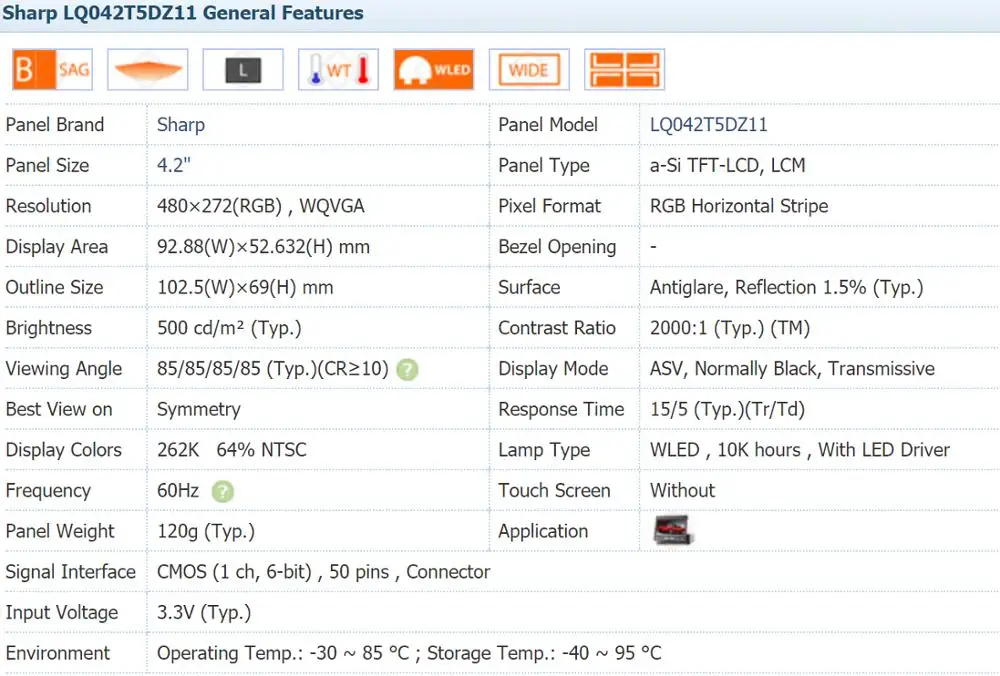This screenshot has width=1000, height=676.
Task: Click the panel type a-Si TFT-LCD, LCM
Action: [728, 165]
